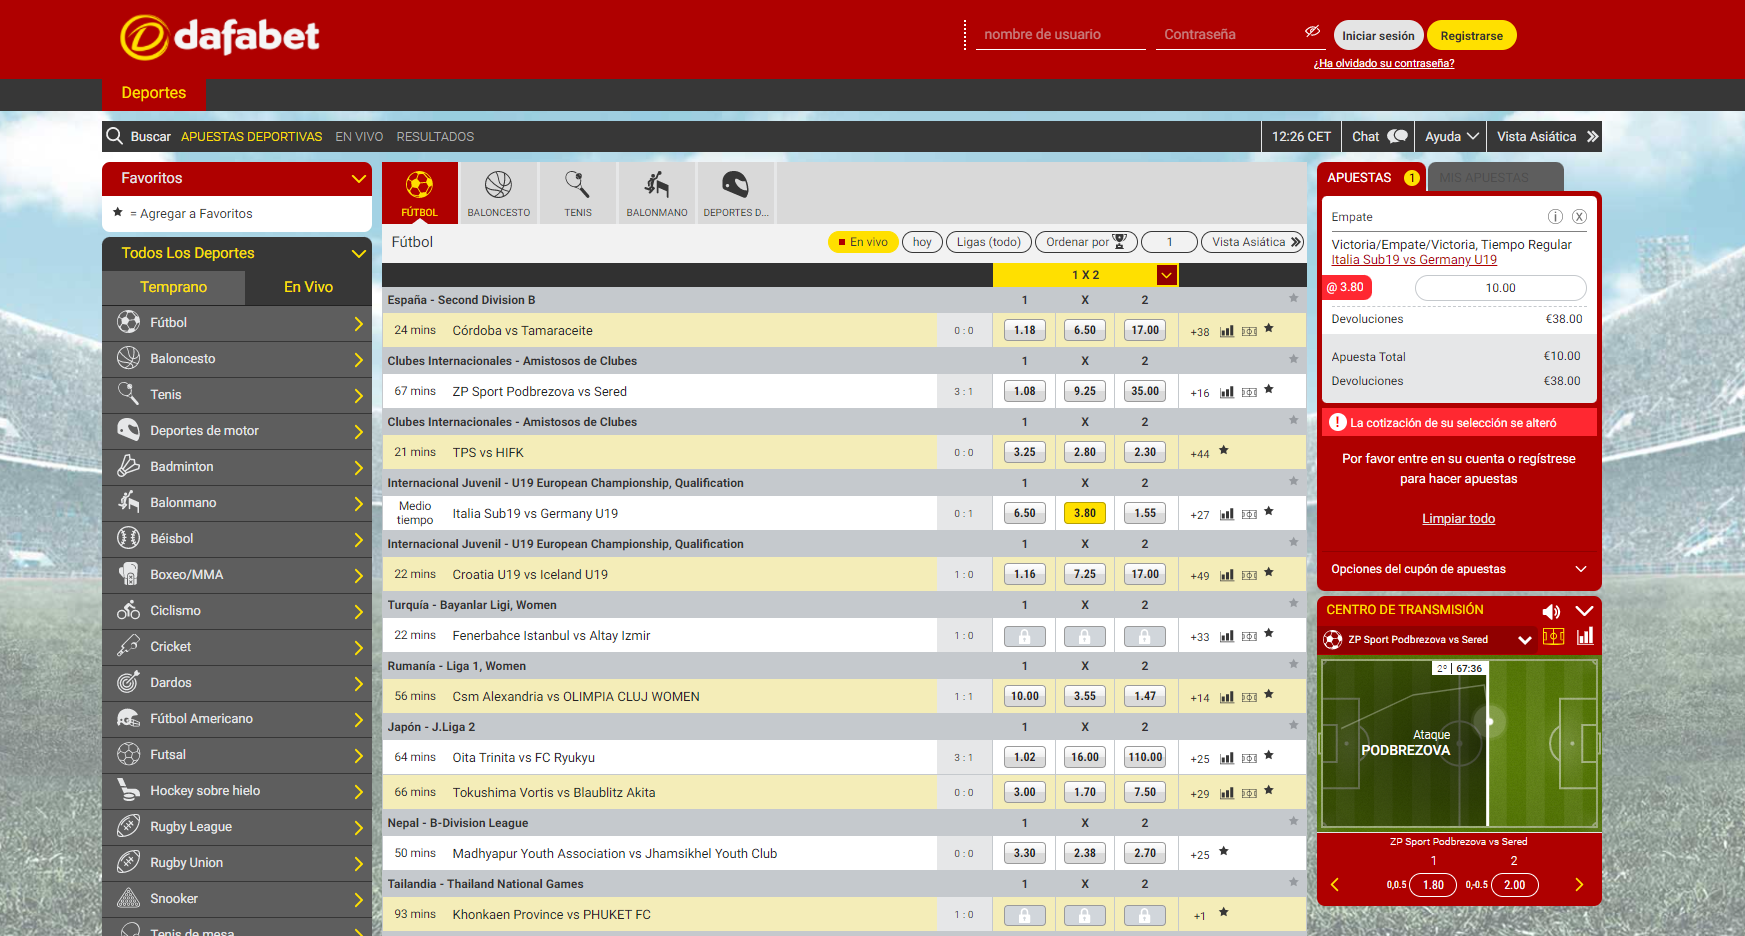Screen dimensions: 1745x936
Task: Expand Opciones del cupón de apuestas
Action: pos(1459,569)
